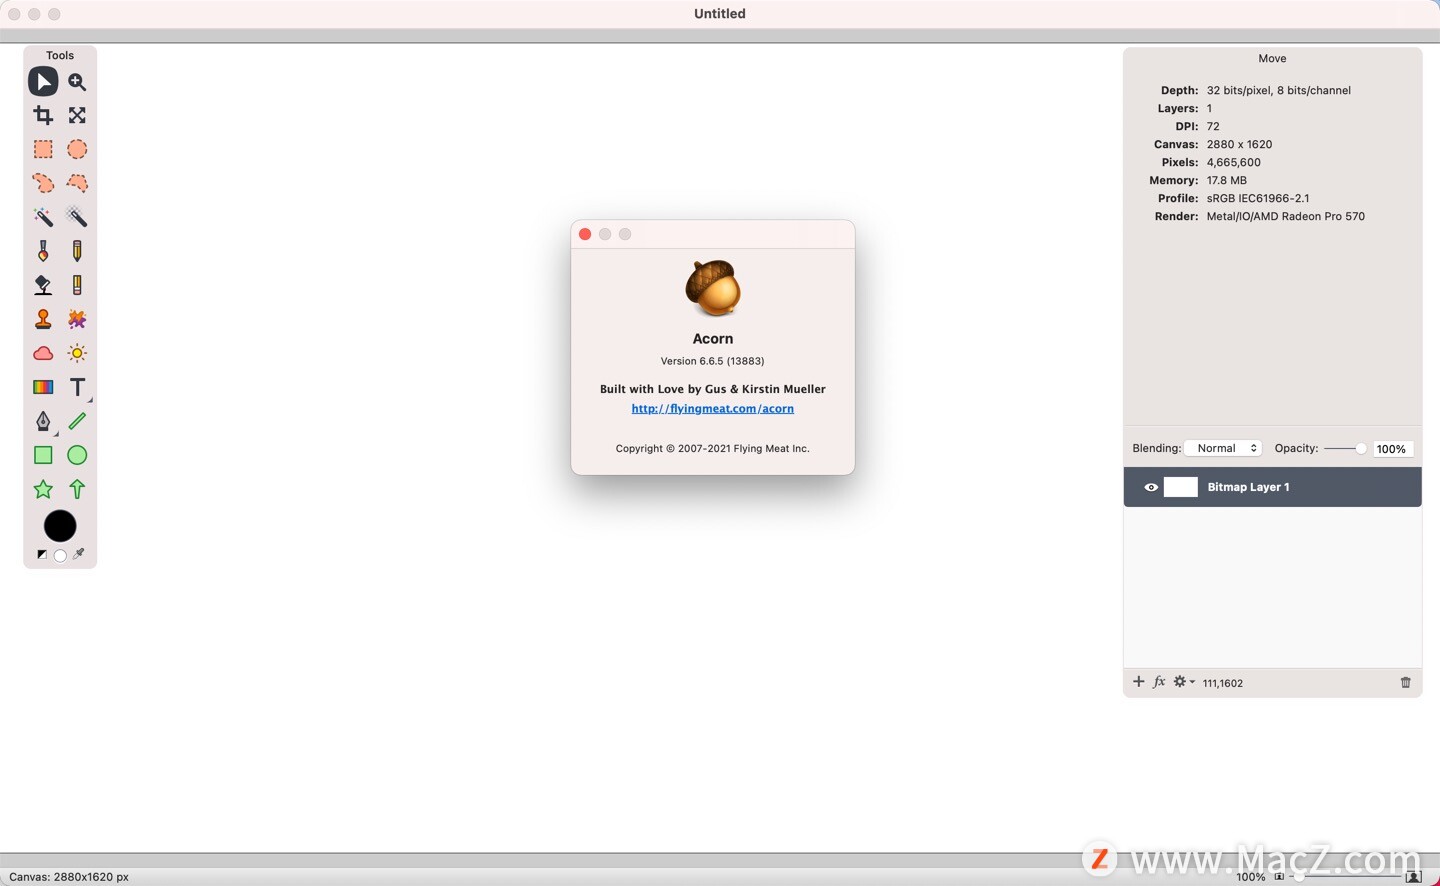
Task: Select the oval selection tool
Action: 77,149
